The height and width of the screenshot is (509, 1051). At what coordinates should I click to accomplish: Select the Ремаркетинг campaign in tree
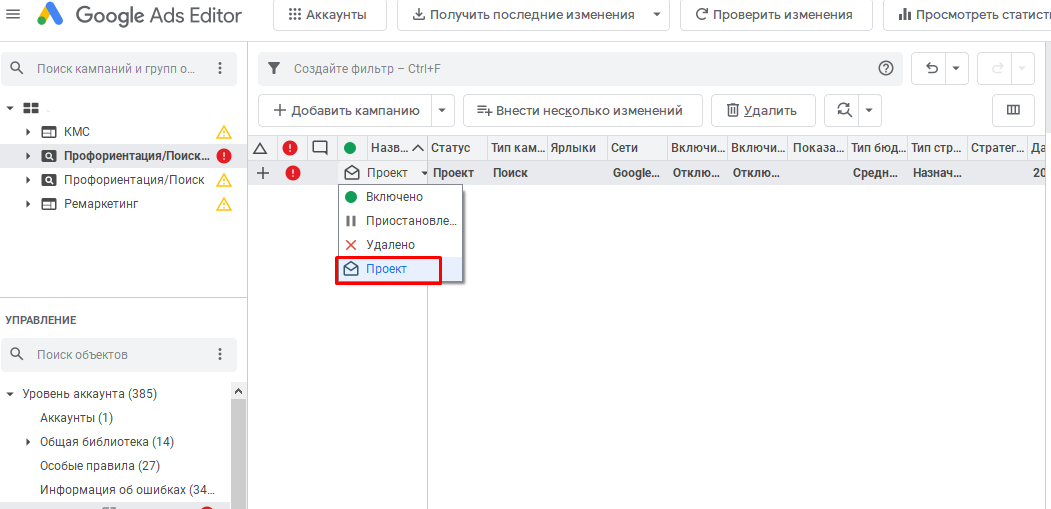(x=101, y=204)
